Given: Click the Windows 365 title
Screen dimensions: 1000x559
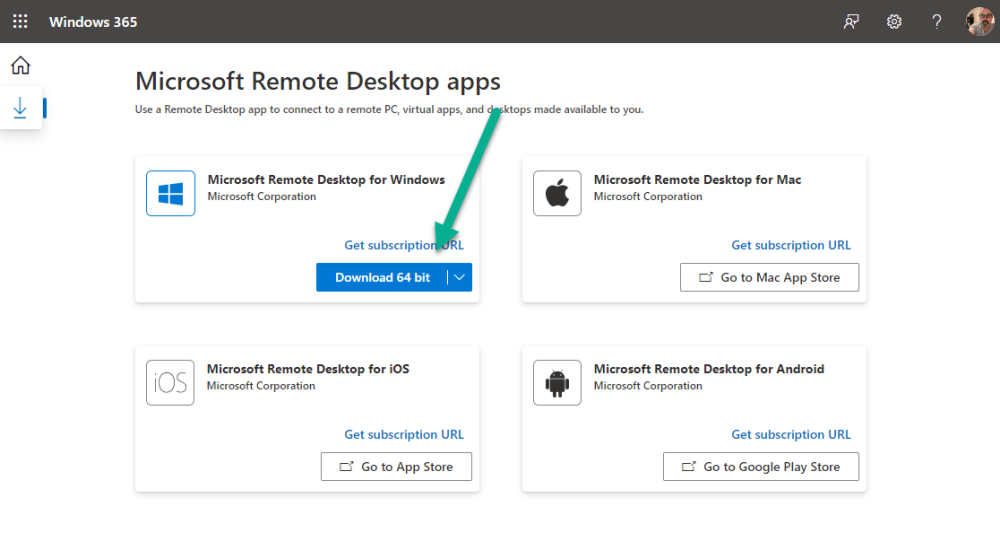Looking at the screenshot, I should (x=93, y=22).
